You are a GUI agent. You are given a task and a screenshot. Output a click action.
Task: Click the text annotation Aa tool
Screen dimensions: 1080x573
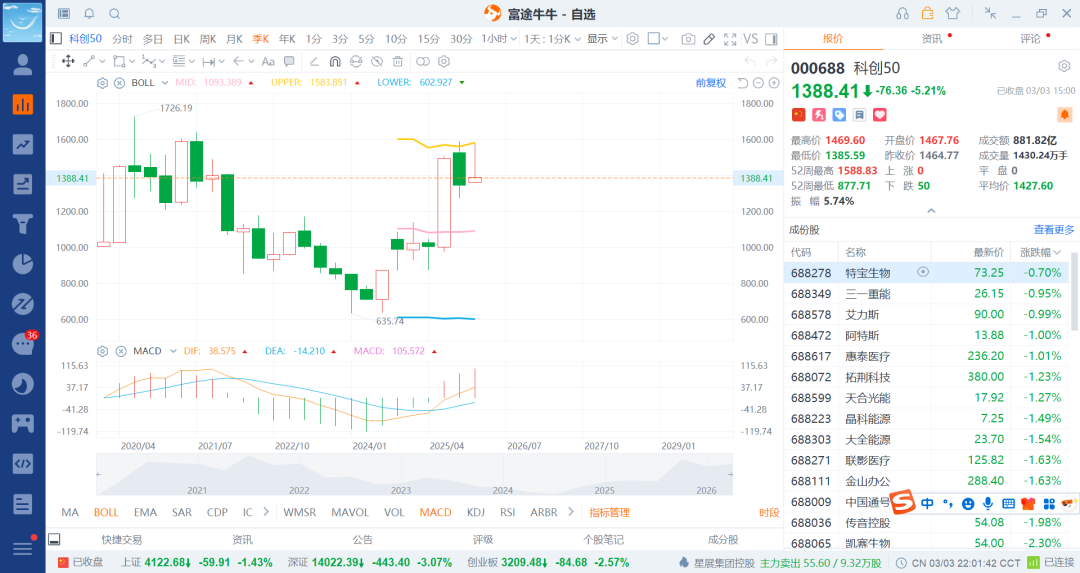pos(267,61)
